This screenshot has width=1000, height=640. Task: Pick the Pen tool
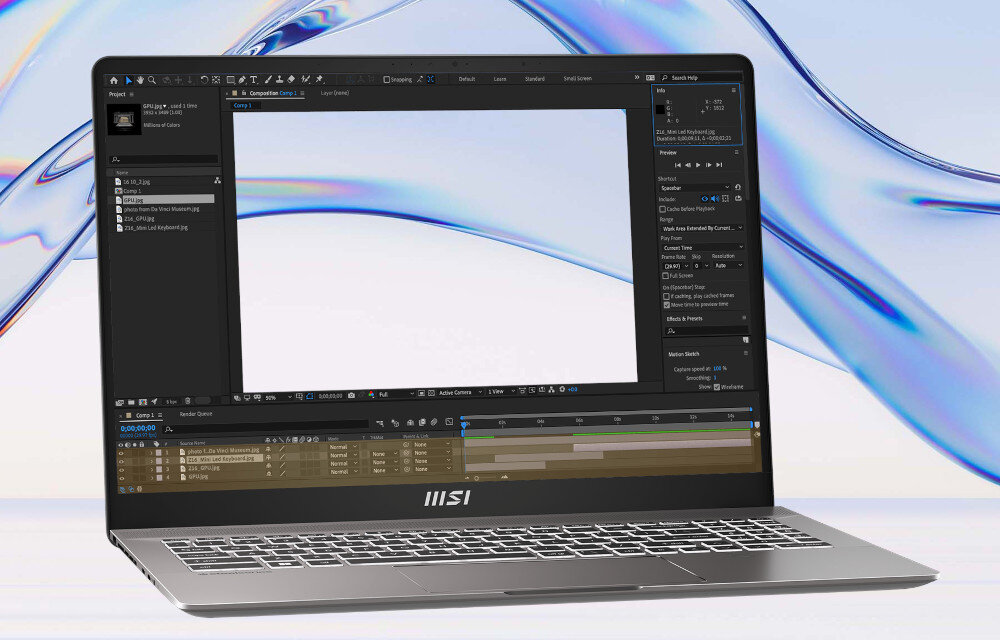pyautogui.click(x=241, y=80)
